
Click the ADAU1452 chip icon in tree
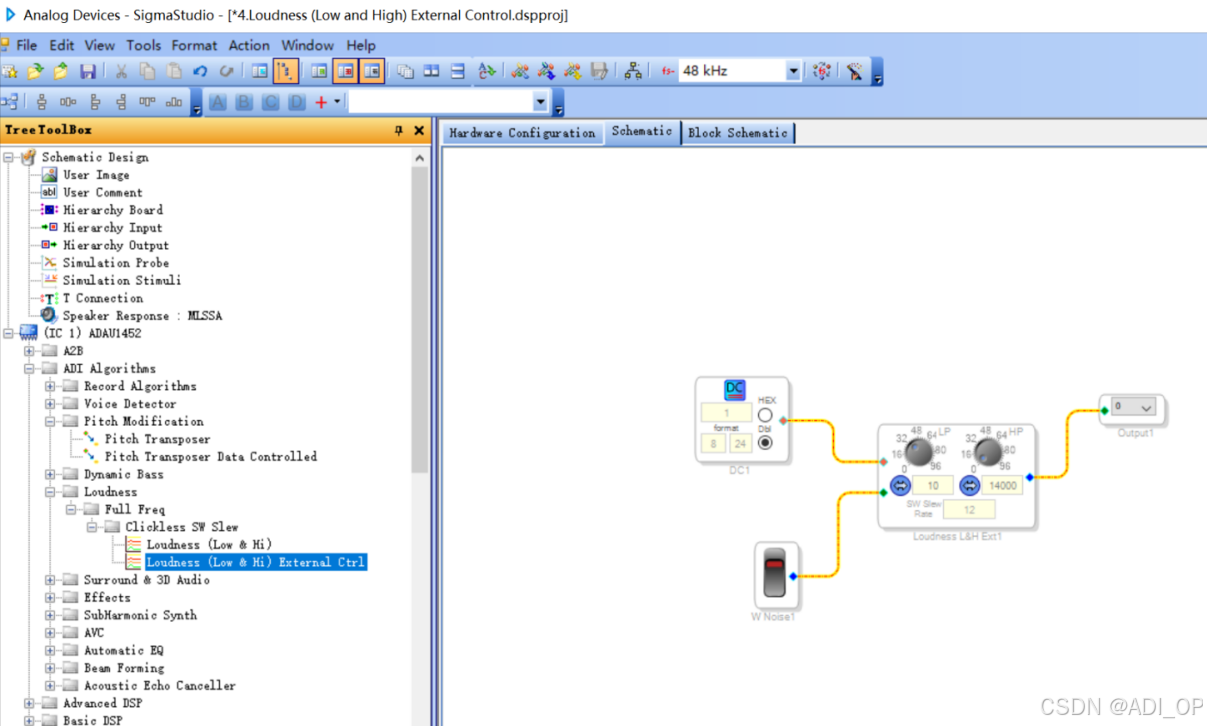click(x=28, y=333)
